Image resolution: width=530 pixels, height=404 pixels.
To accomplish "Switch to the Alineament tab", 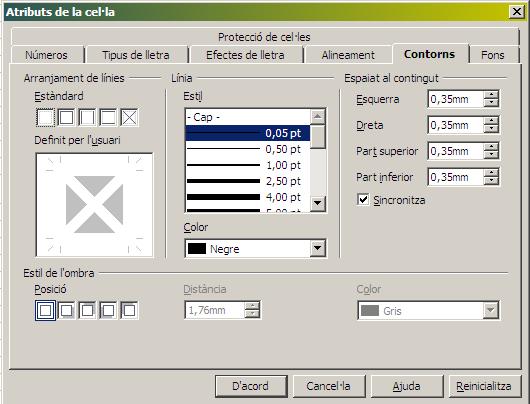I will coord(348,55).
